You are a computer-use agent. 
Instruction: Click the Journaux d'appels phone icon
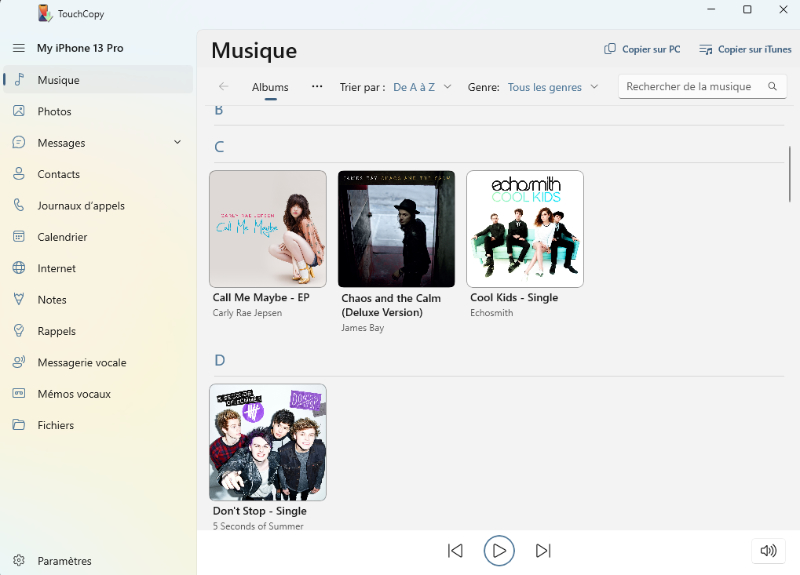click(19, 205)
